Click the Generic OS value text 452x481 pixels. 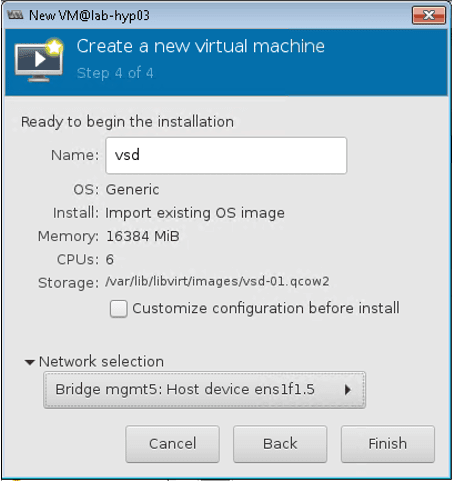[x=132, y=190]
